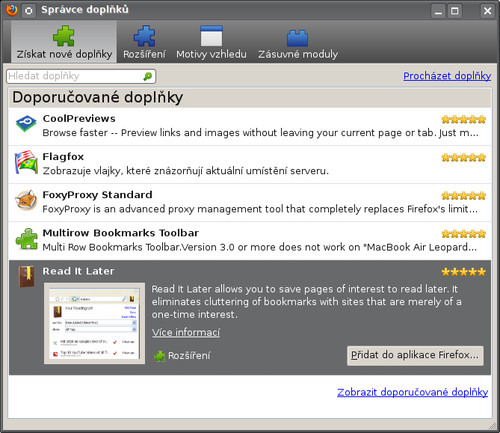Image resolution: width=500 pixels, height=433 pixels.
Task: Click the pin button in the title bar
Action: pos(29,11)
